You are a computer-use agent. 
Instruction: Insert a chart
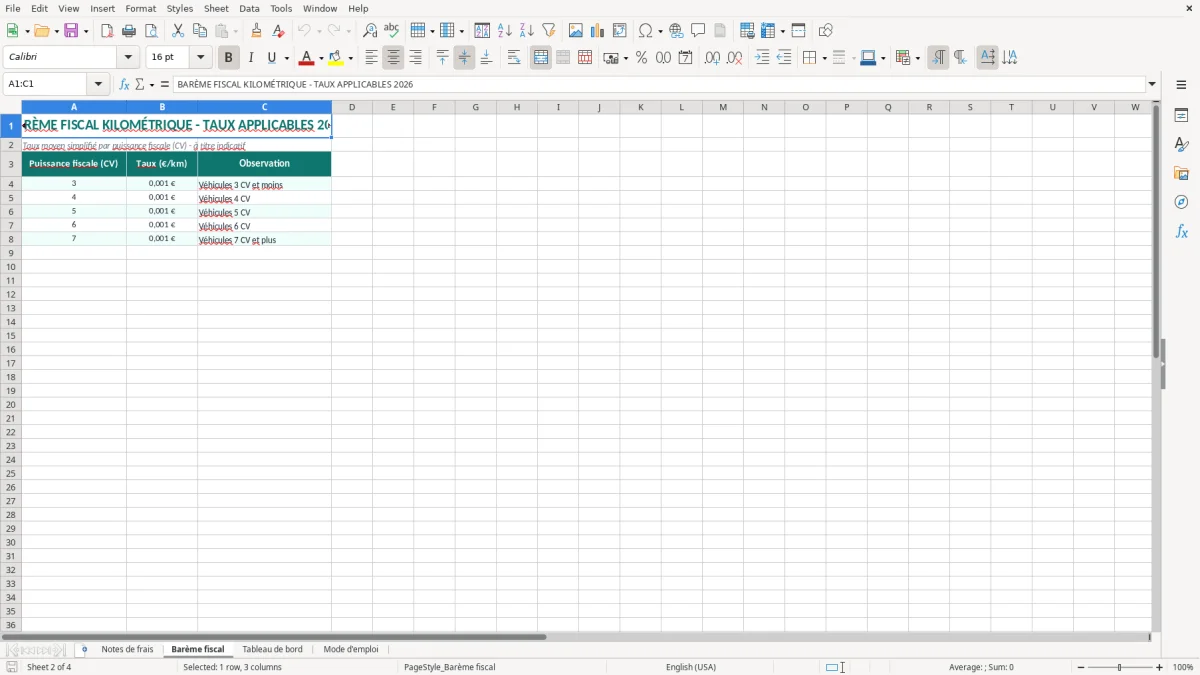tap(598, 31)
